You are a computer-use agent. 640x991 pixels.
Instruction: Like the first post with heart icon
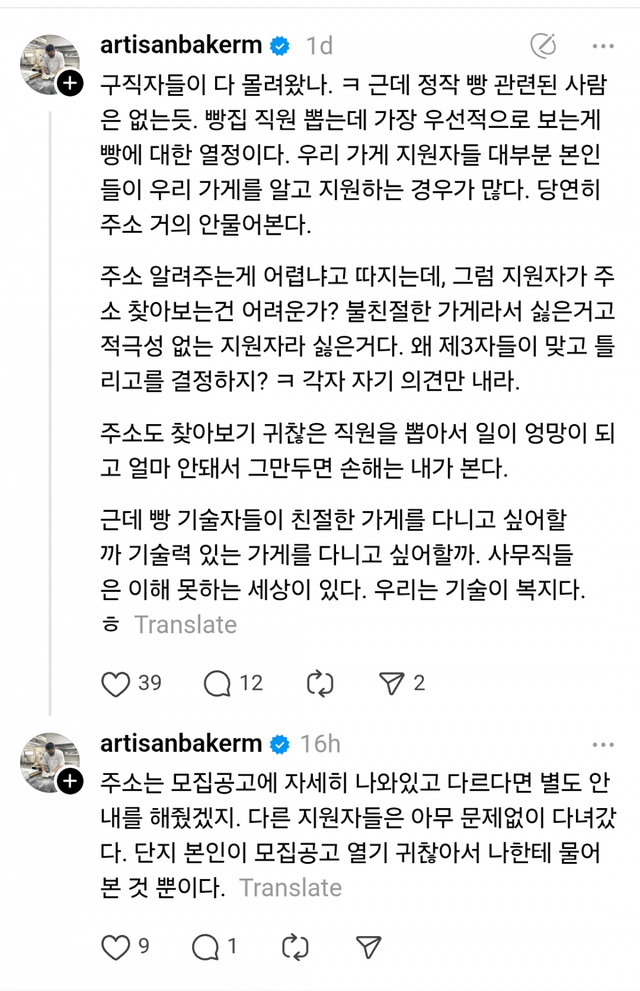117,683
